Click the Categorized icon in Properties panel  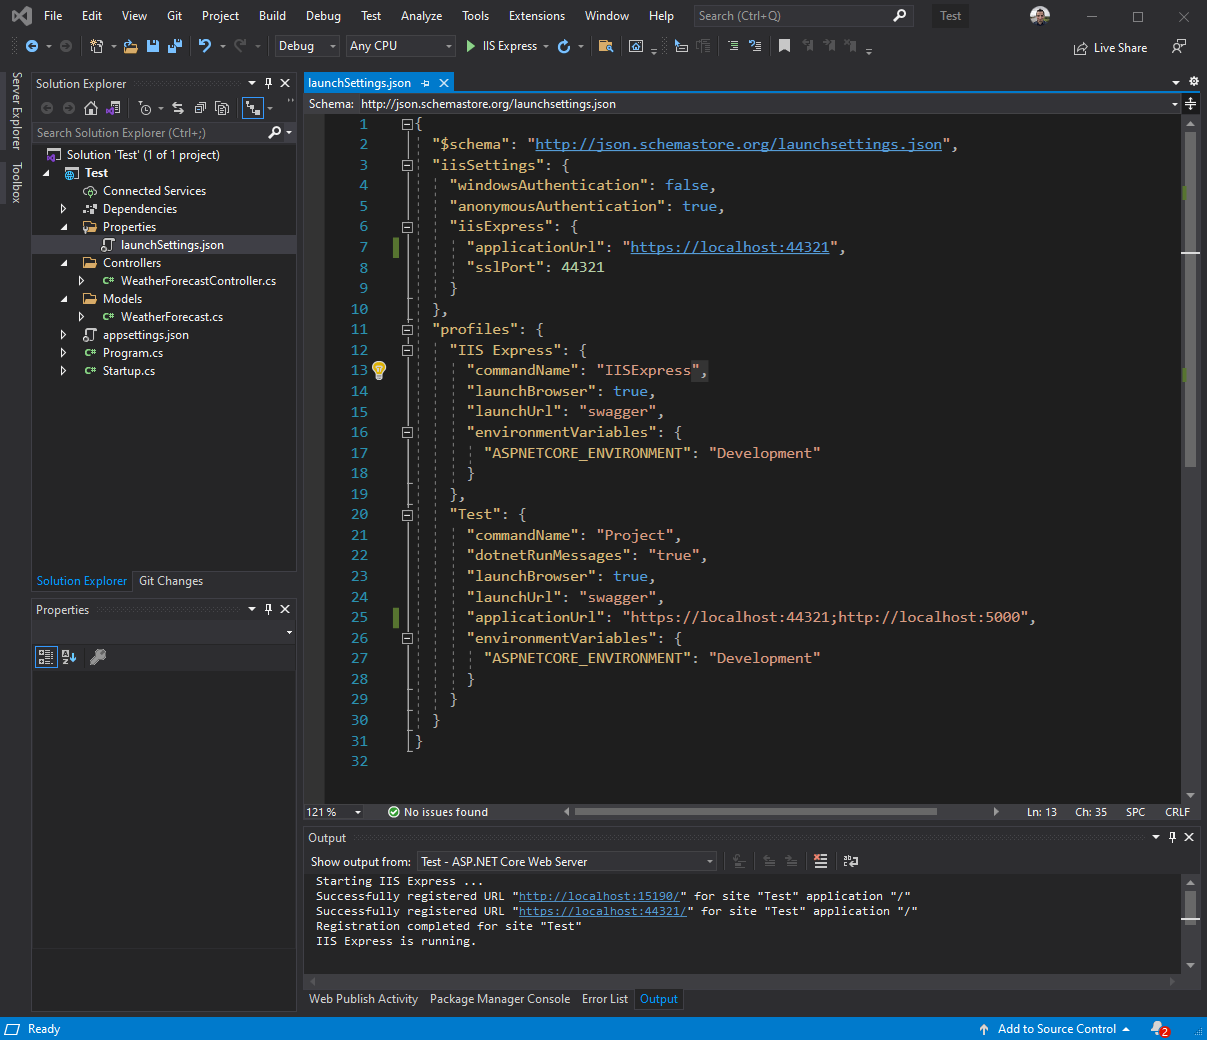coord(46,657)
